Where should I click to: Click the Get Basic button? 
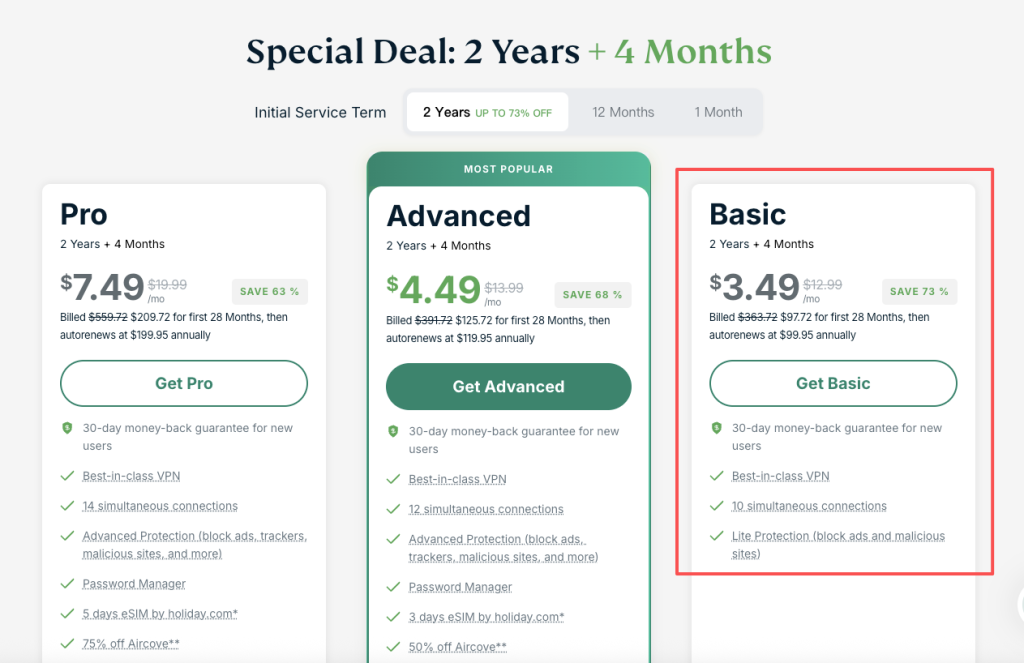pos(833,383)
